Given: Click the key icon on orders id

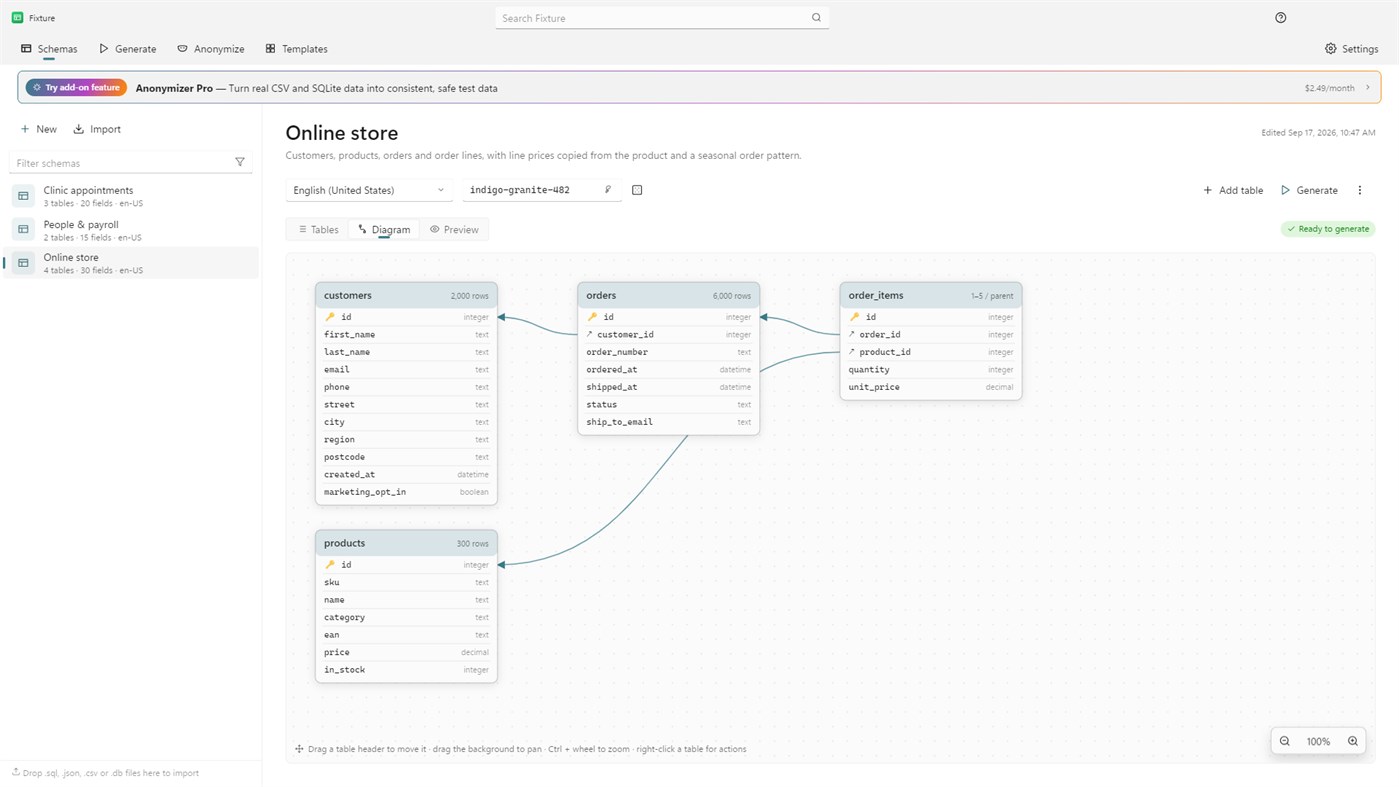Looking at the screenshot, I should tap(592, 317).
